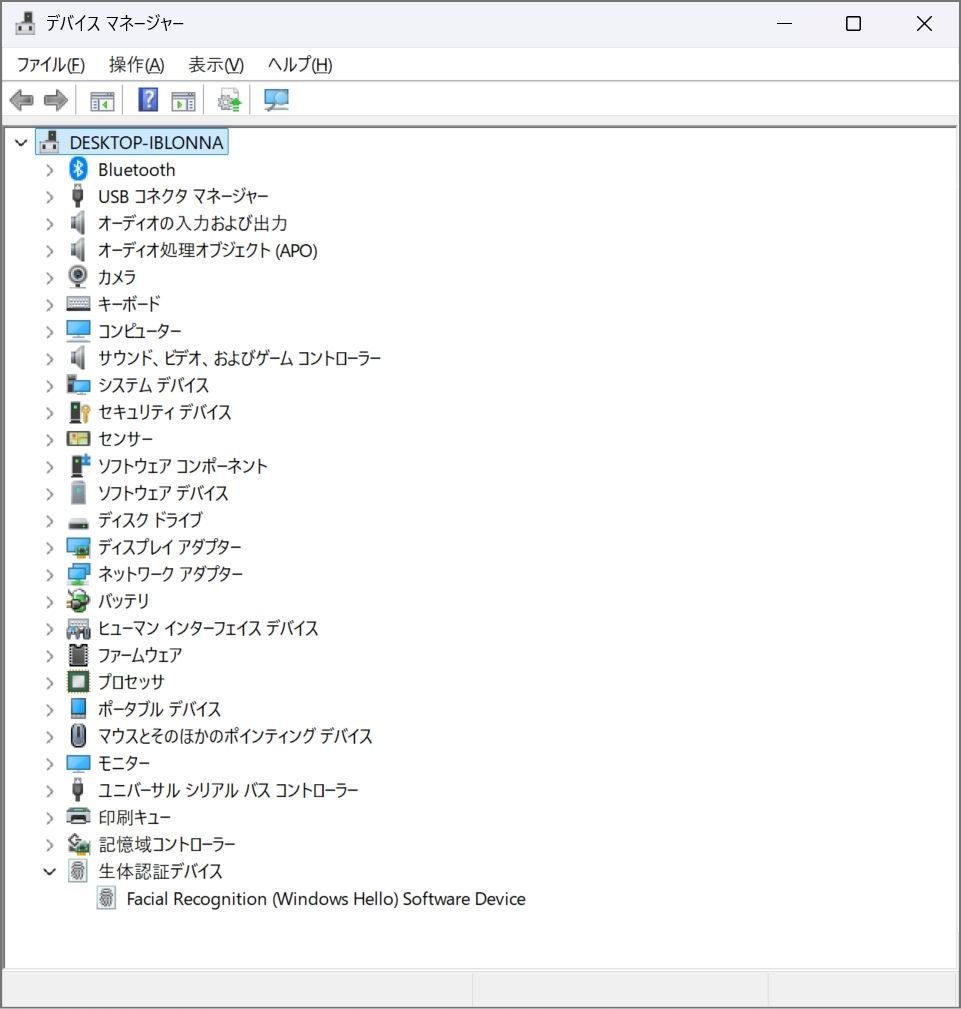This screenshot has height=1009, width=961.
Task: Click the プロセッサ chip icon
Action: 78,682
